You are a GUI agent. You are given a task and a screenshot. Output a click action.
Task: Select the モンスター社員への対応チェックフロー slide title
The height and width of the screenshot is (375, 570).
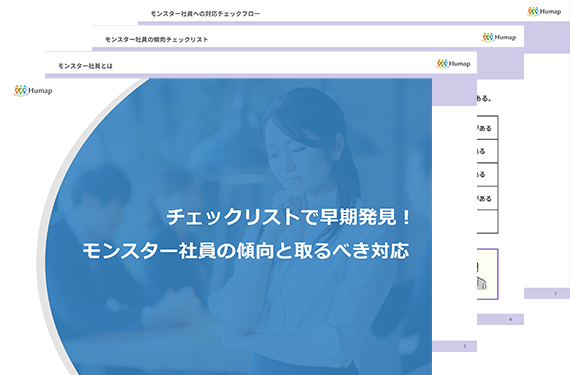[x=205, y=14]
